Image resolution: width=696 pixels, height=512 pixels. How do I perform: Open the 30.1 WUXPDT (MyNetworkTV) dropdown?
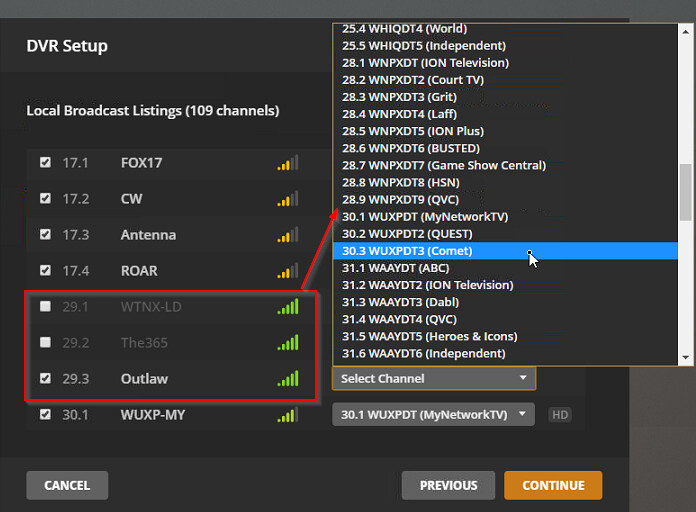click(433, 415)
